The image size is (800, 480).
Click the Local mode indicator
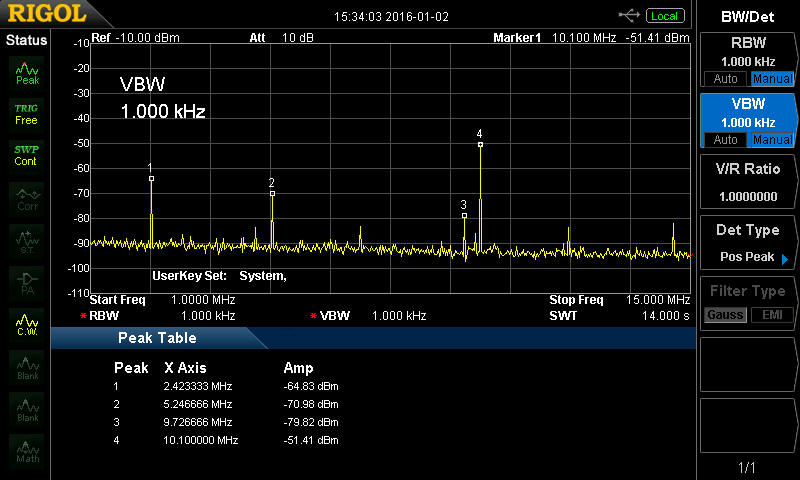point(664,16)
